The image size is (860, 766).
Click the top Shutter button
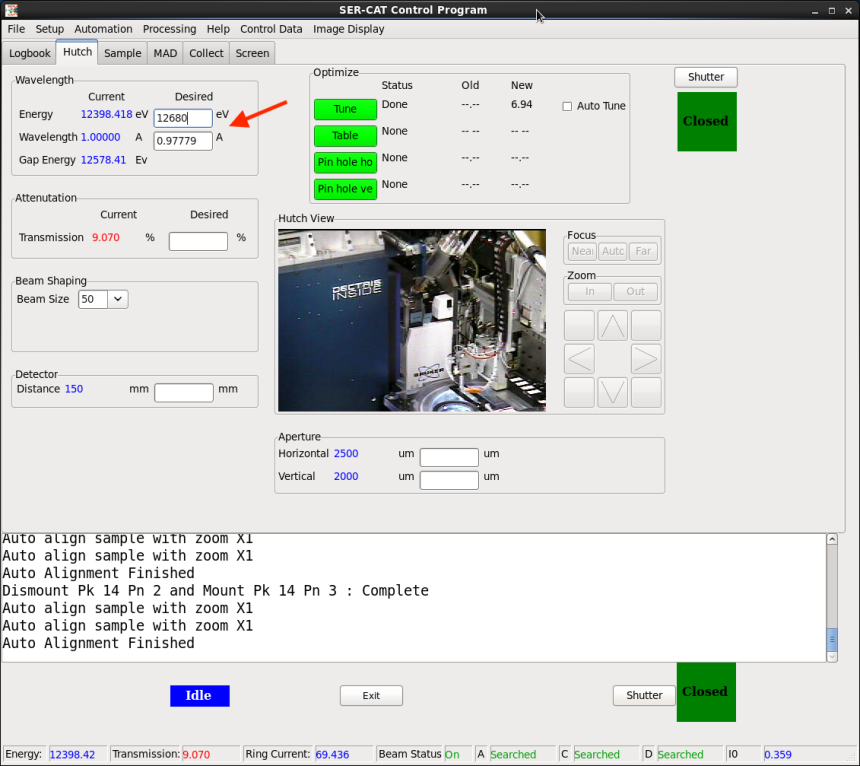pos(705,77)
